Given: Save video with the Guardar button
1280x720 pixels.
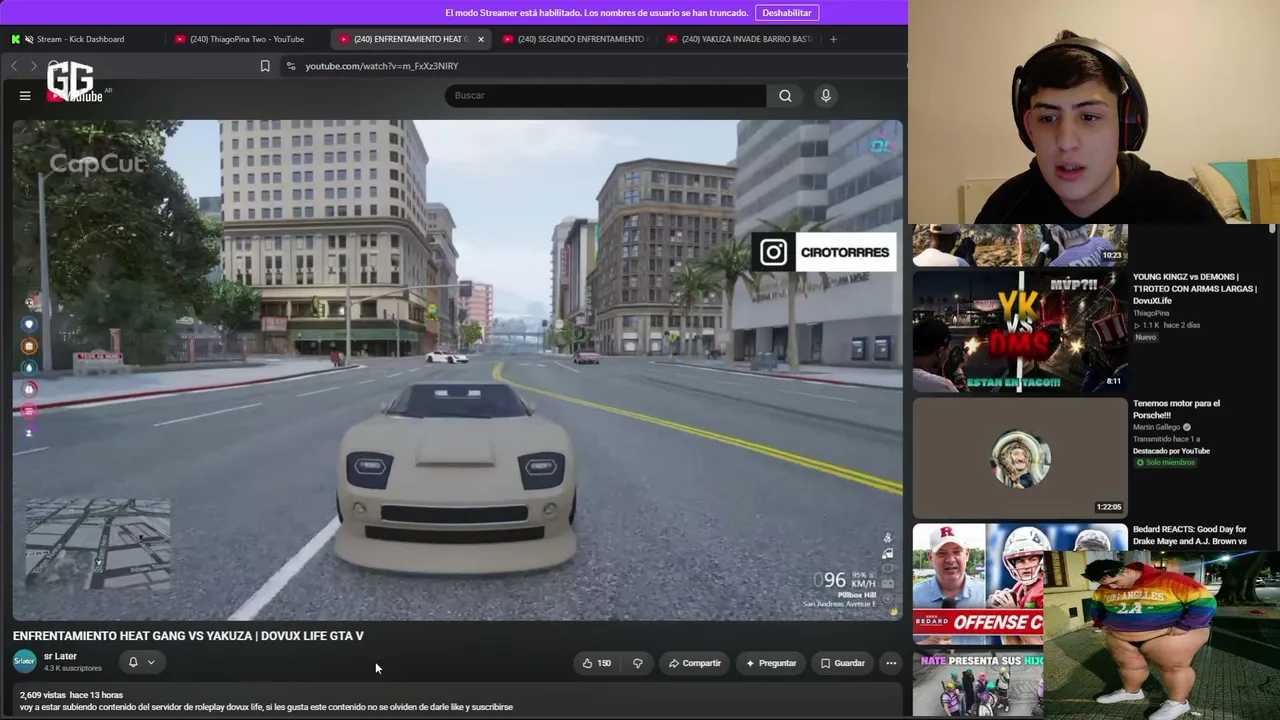Looking at the screenshot, I should point(843,663).
